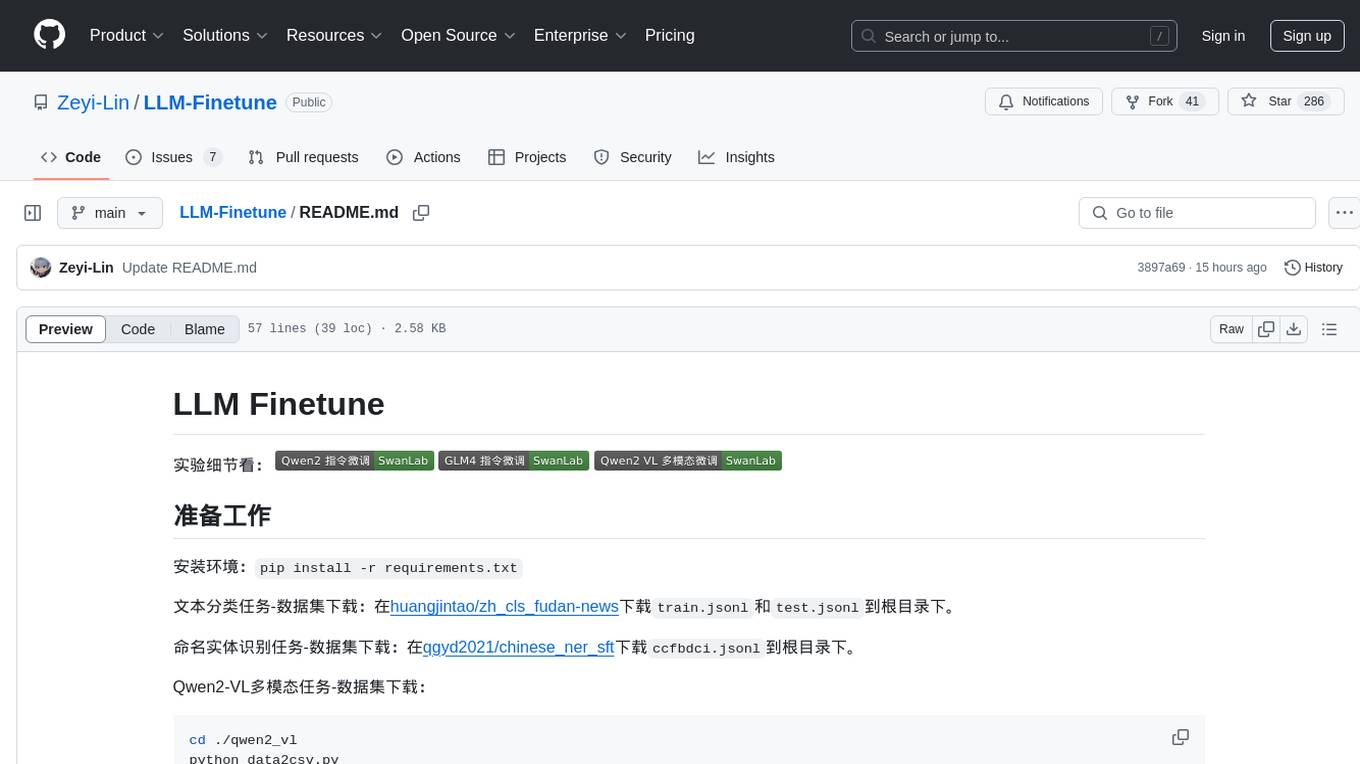Open the Zeyi-Lin owner profile link
Viewport: 1360px width, 764px height.
pos(93,102)
